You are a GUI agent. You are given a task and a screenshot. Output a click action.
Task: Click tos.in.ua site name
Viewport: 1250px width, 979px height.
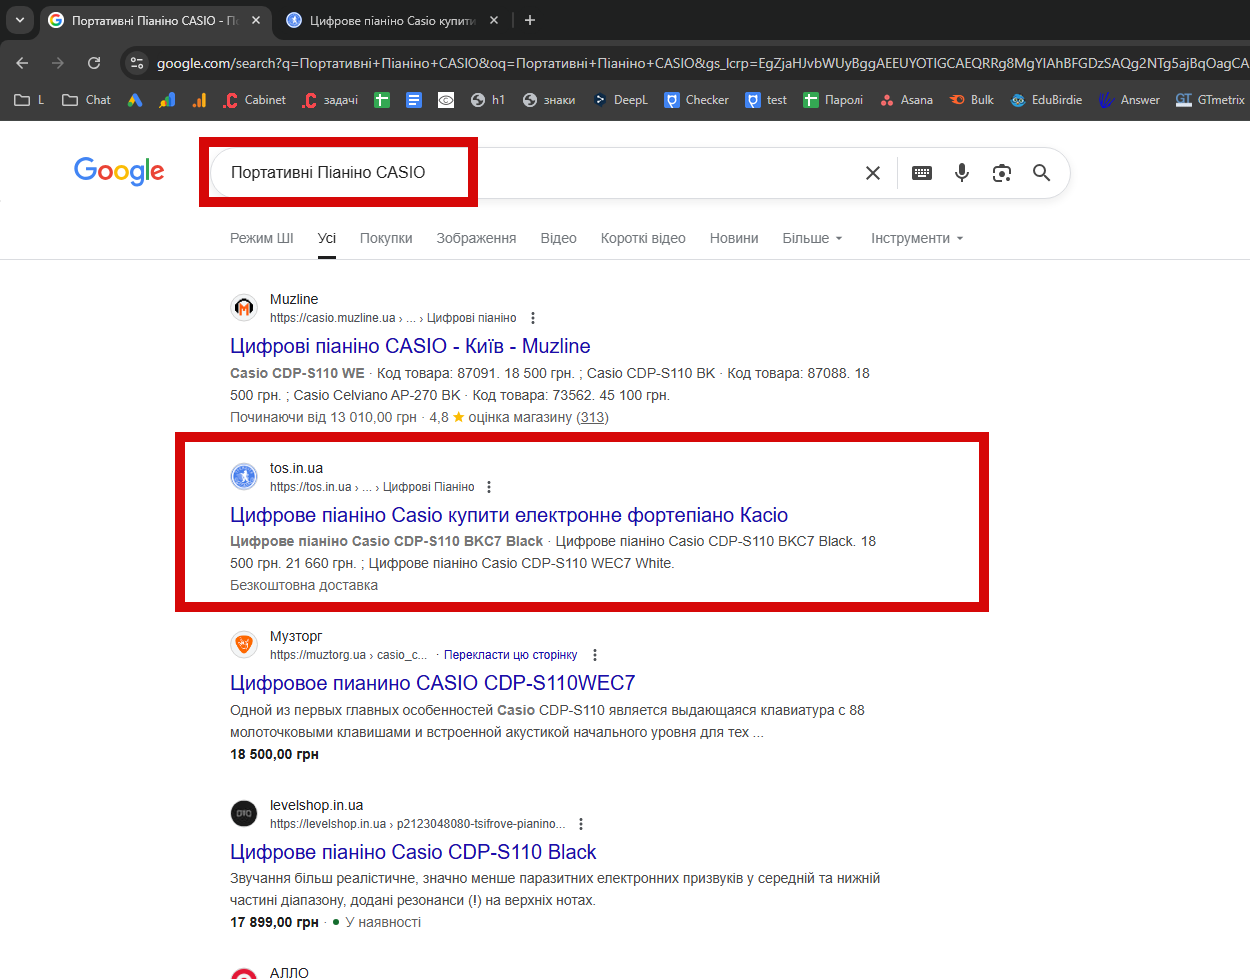(296, 468)
